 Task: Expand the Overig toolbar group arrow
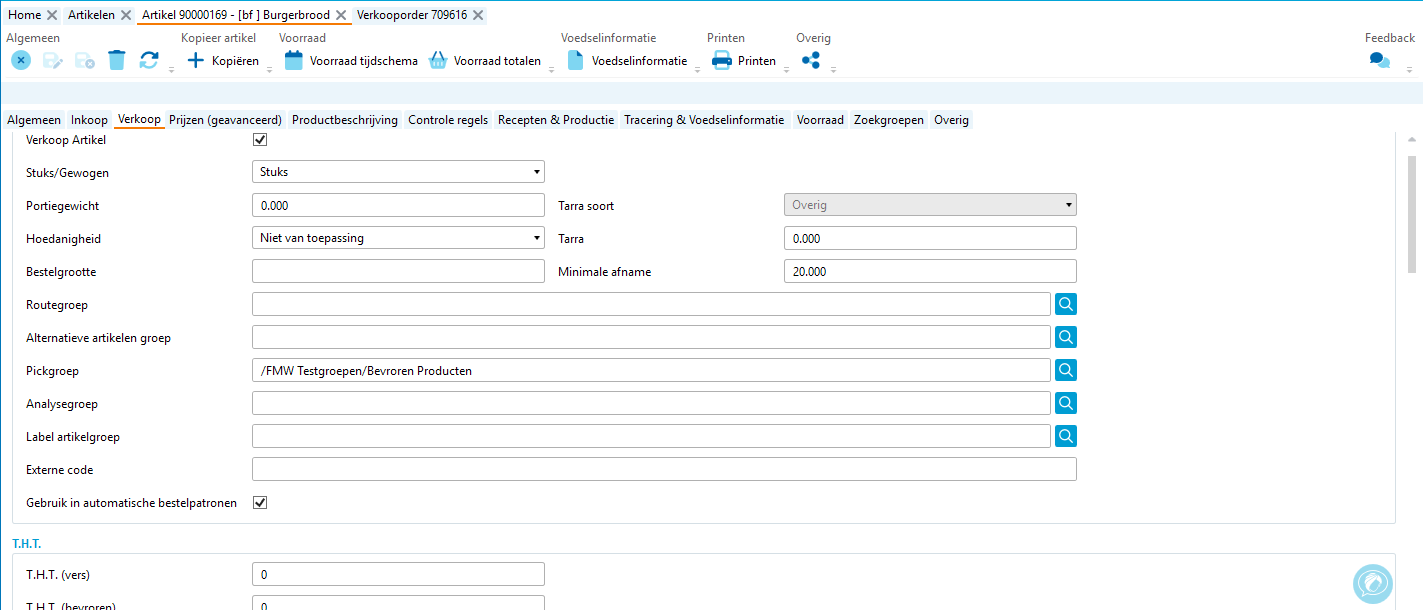(x=833, y=70)
